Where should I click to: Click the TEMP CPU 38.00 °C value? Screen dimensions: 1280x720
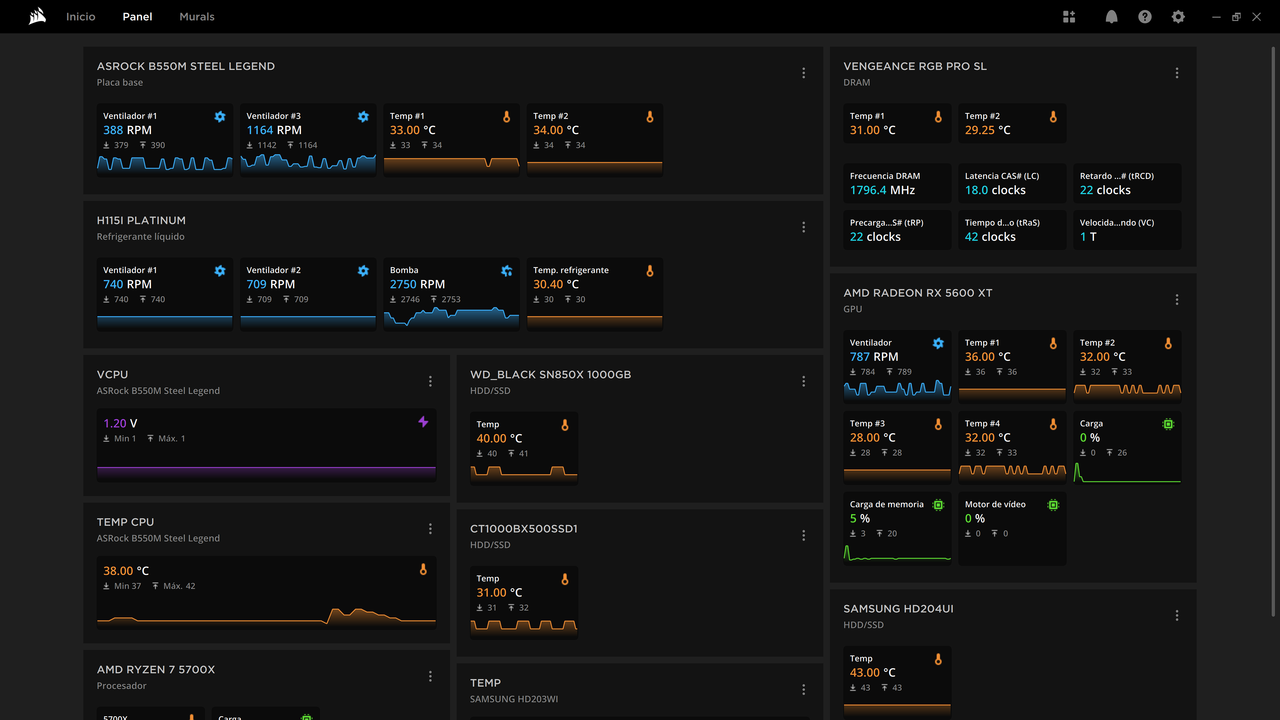point(126,571)
